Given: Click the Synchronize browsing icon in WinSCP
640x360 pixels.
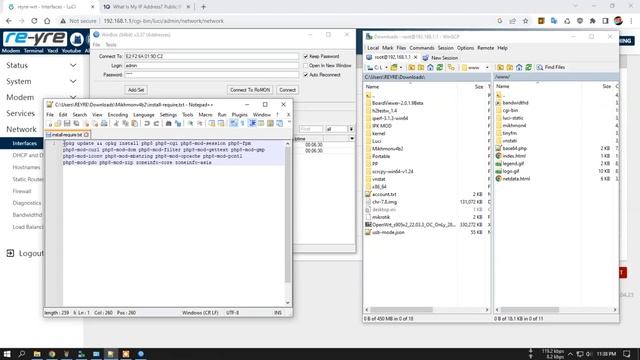Looking at the screenshot, I should pos(451,67).
